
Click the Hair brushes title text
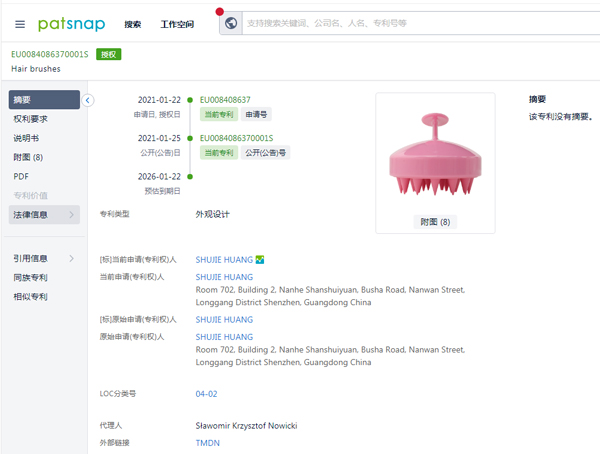pyautogui.click(x=36, y=69)
